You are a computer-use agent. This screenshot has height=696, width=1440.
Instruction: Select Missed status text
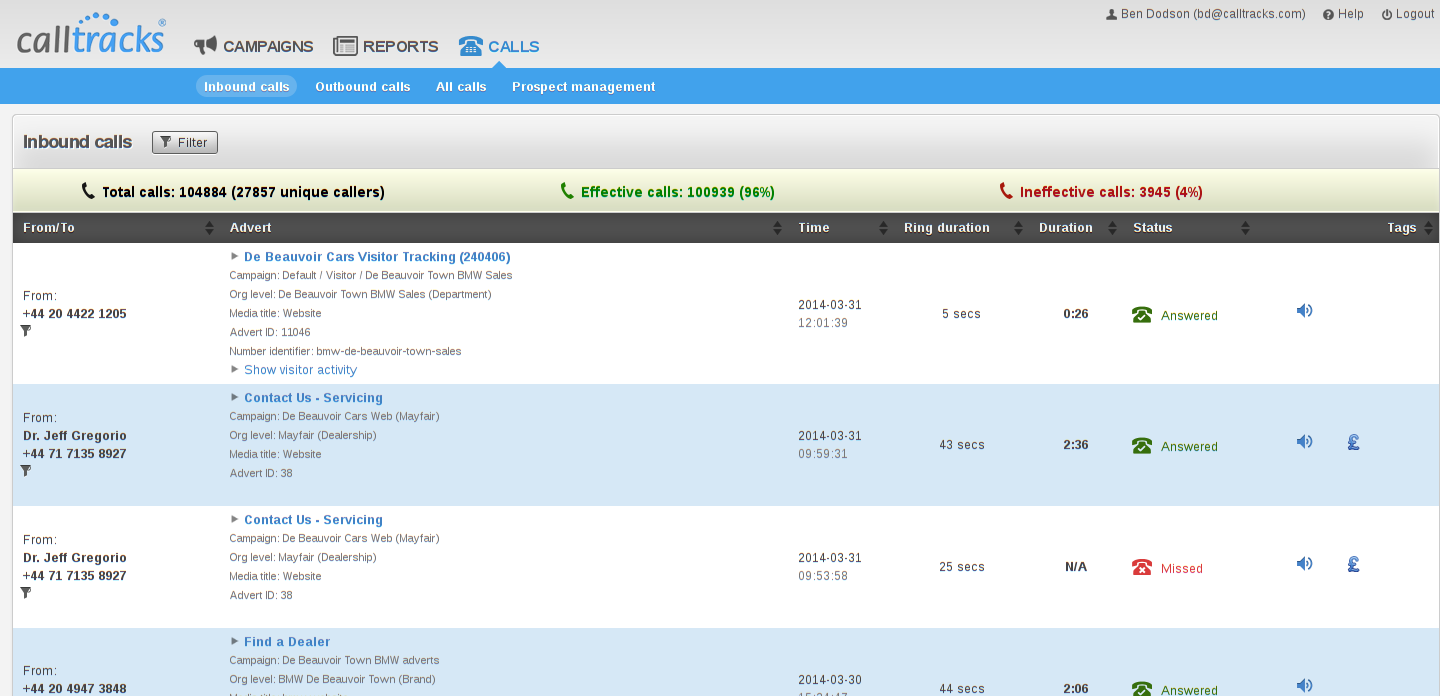[1182, 569]
